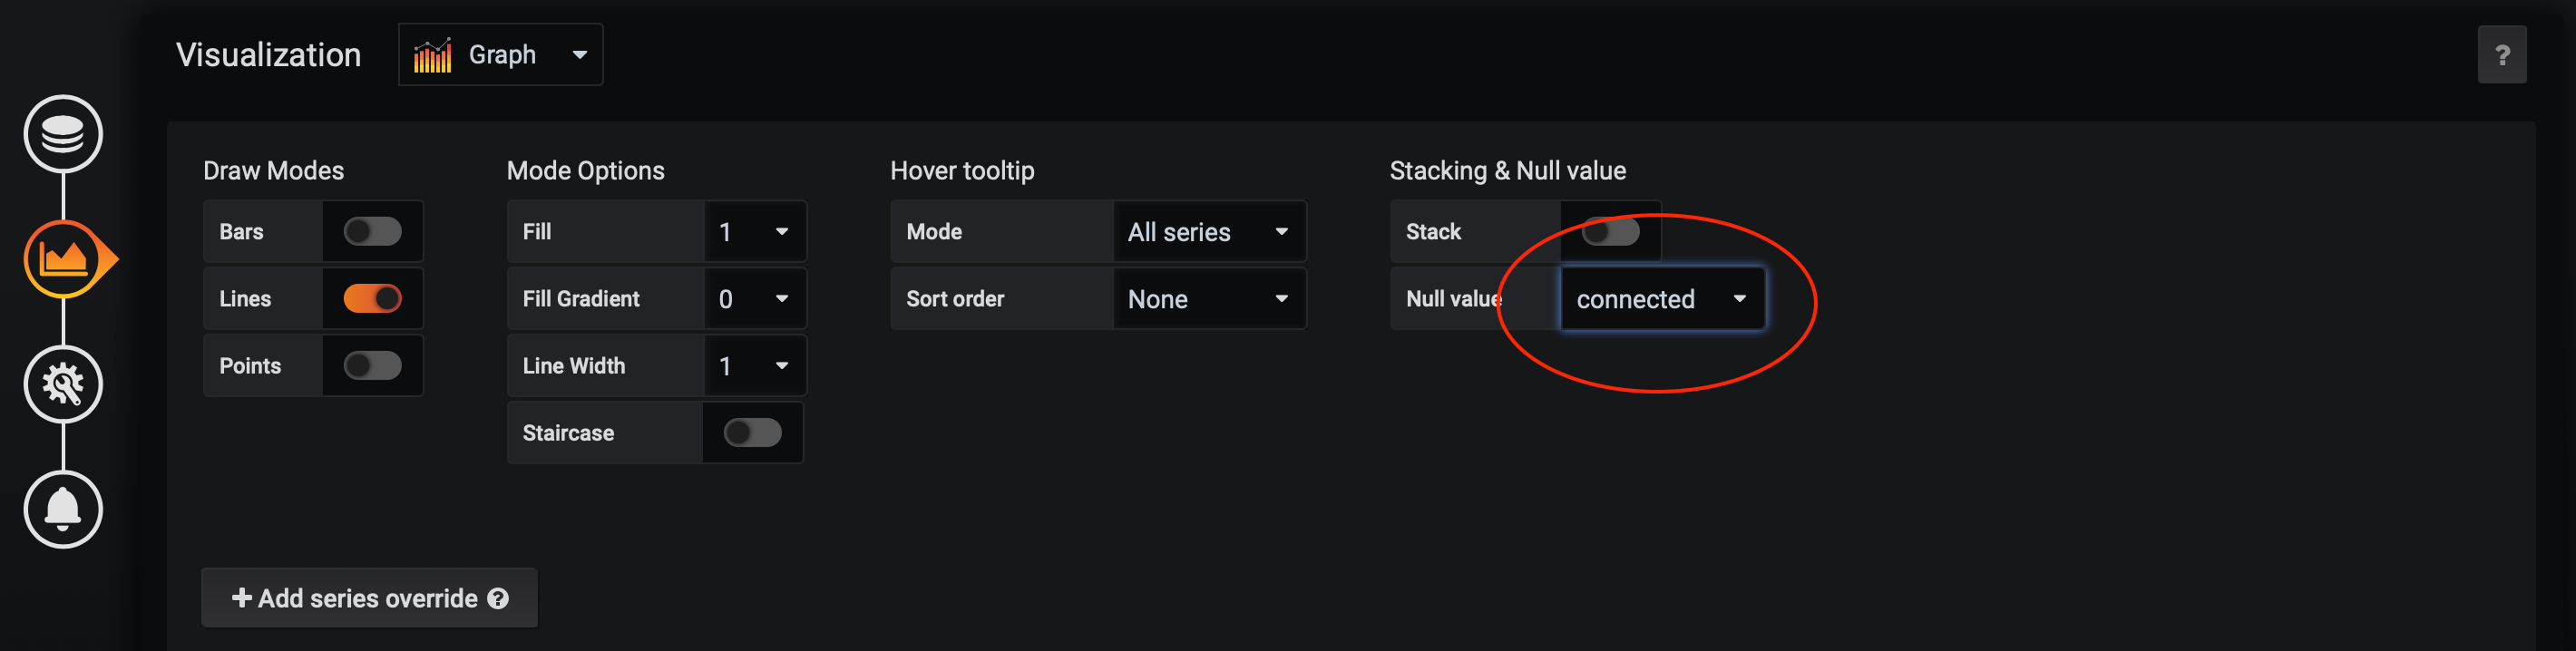This screenshot has width=2576, height=651.
Task: Change the Line Width dropdown
Action: [754, 366]
